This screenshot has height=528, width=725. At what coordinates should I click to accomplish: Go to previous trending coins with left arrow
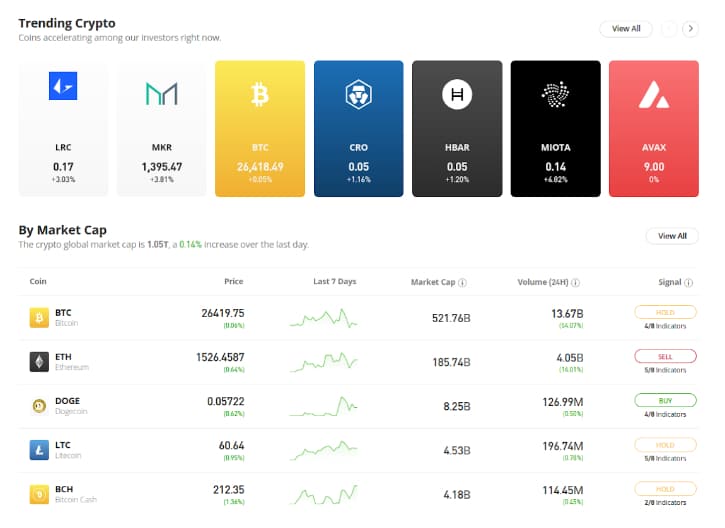pyautogui.click(x=669, y=29)
